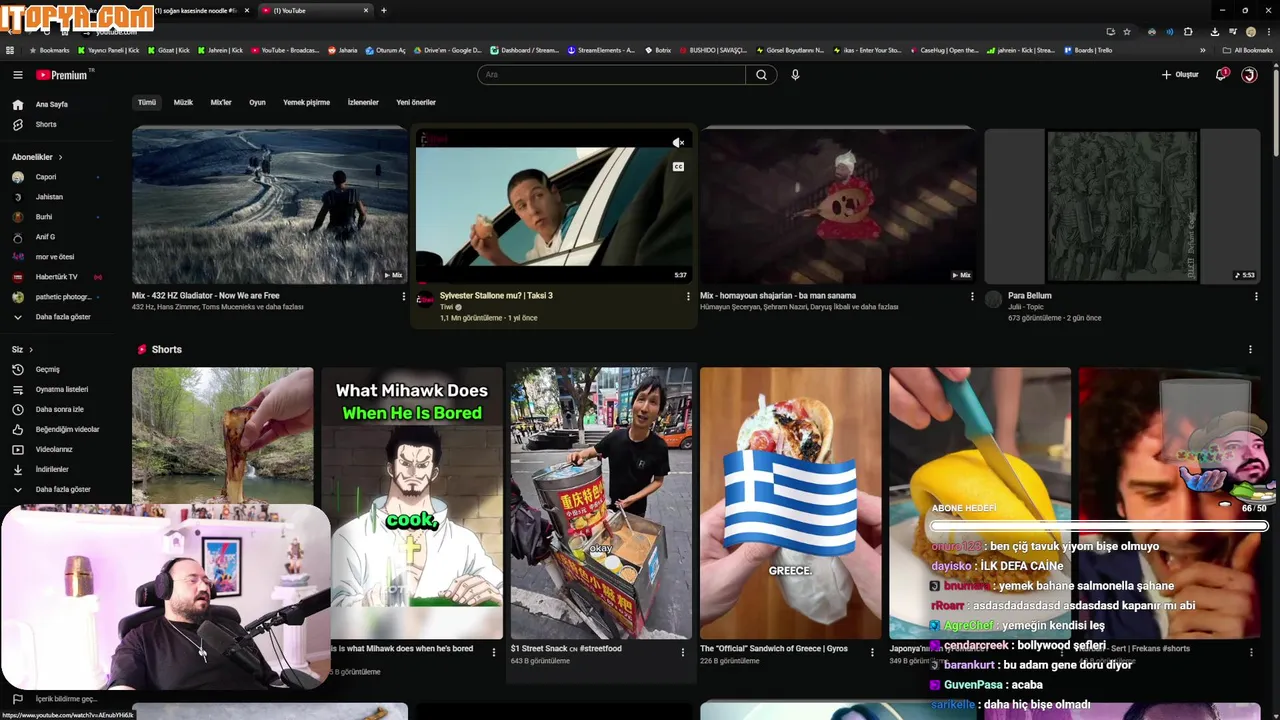This screenshot has width=1280, height=720.
Task: Select the Oyun filter chip
Action: pos(257,102)
